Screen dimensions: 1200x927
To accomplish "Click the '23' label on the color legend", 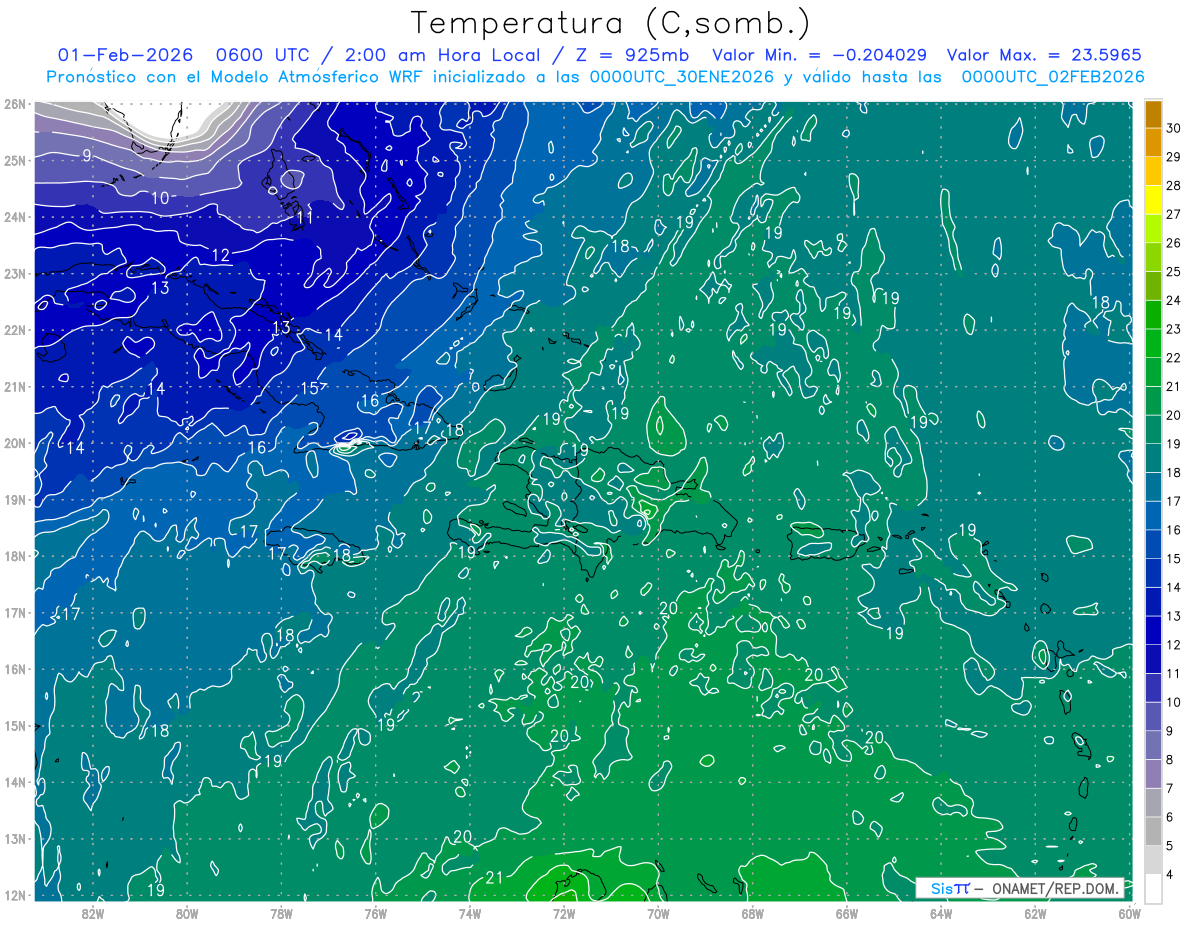I will tap(1173, 329).
